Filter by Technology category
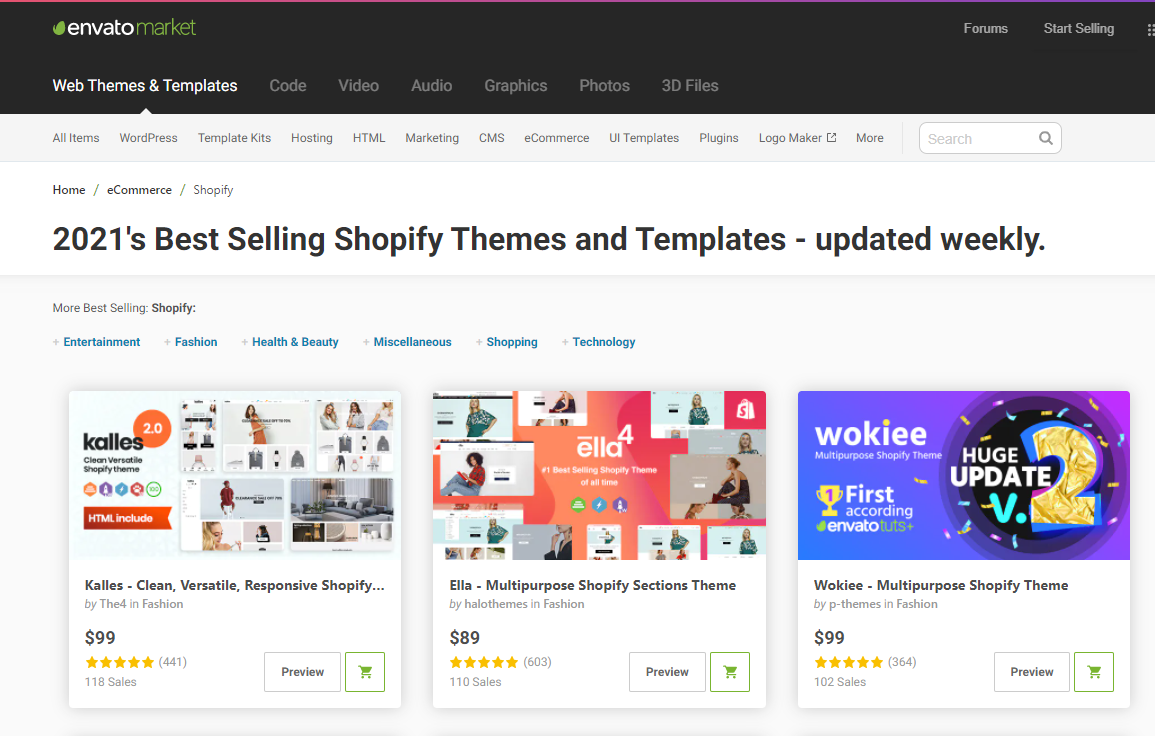 604,342
